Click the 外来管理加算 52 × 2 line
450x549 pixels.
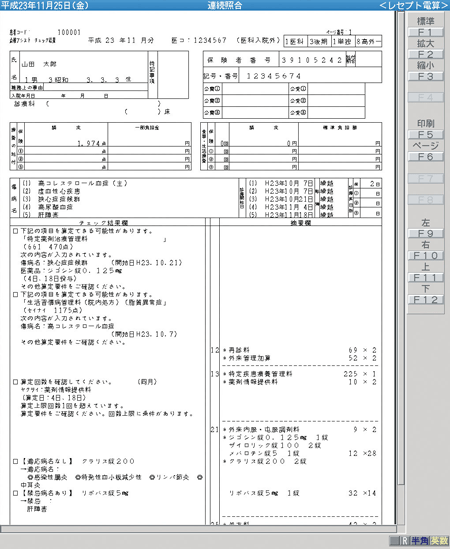coord(300,358)
